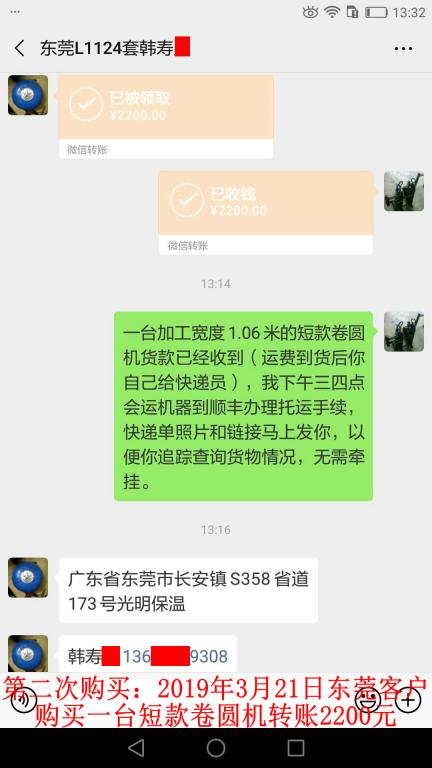Open chat info via three-dots menu
Viewport: 432px width, 768px height.
pos(403,48)
